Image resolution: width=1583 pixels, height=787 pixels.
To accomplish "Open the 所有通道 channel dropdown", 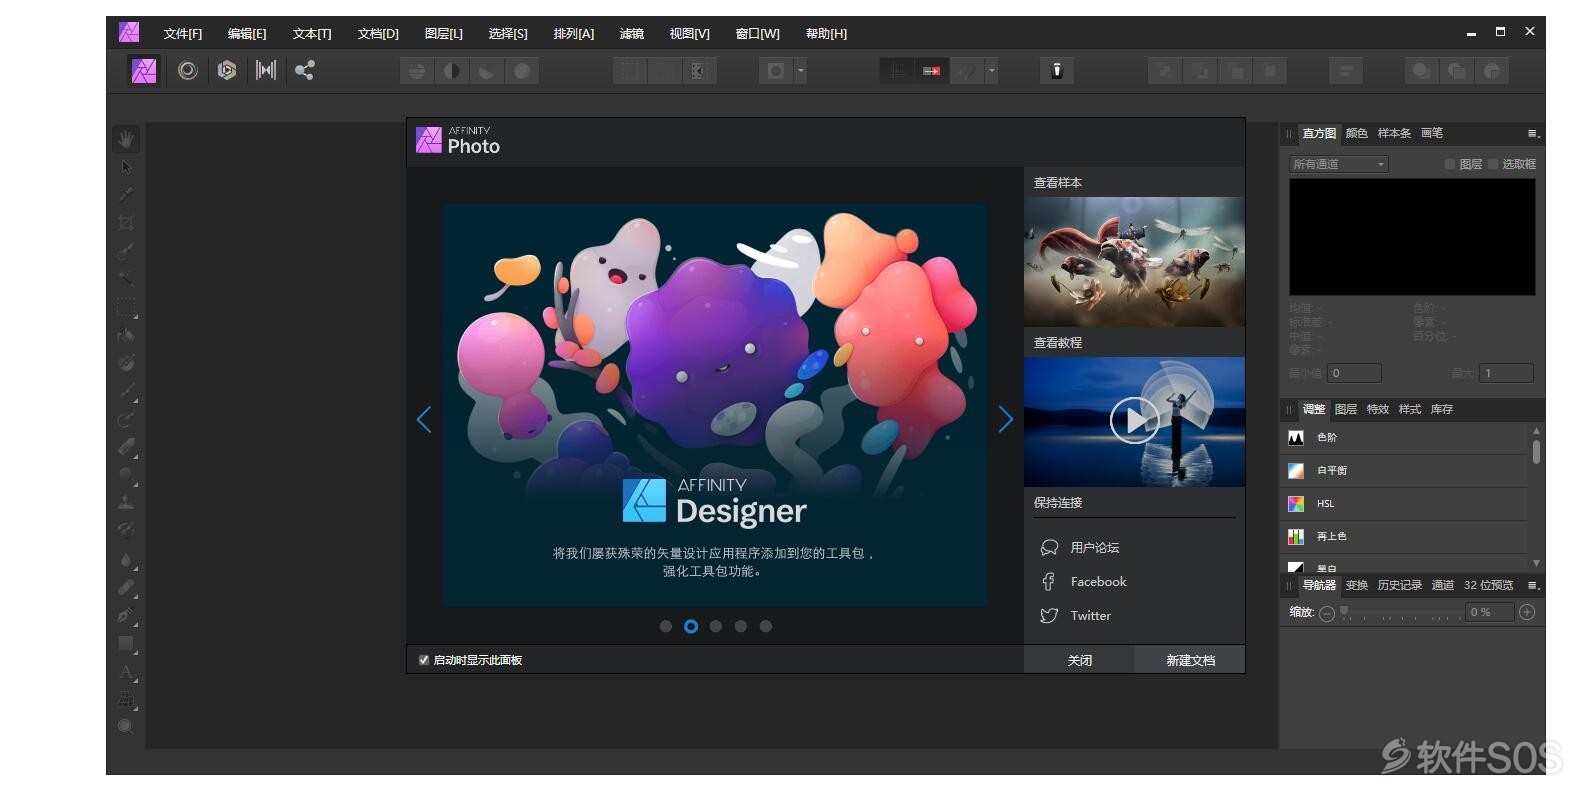I will [1338, 164].
